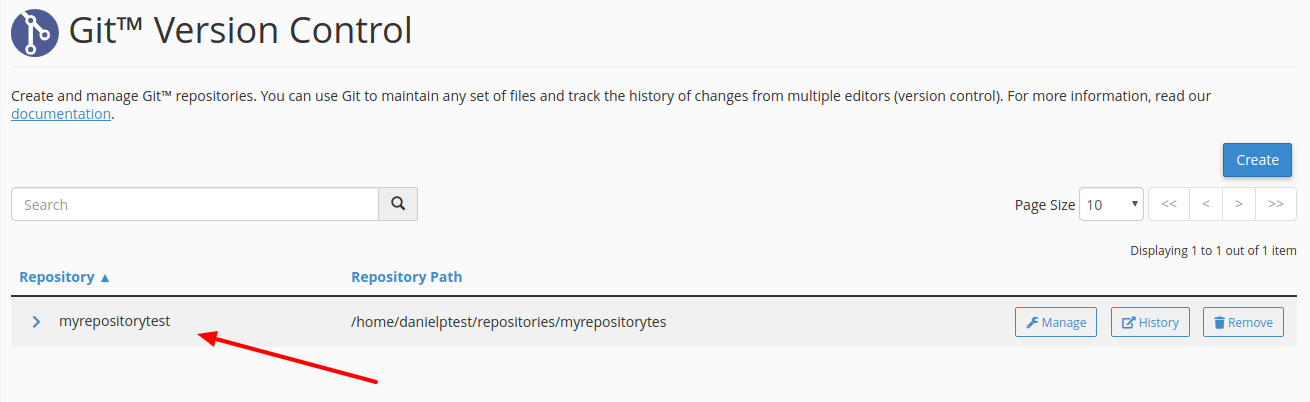The height and width of the screenshot is (402, 1310).
Task: Click the Git™ Version Control heading
Action: click(240, 31)
